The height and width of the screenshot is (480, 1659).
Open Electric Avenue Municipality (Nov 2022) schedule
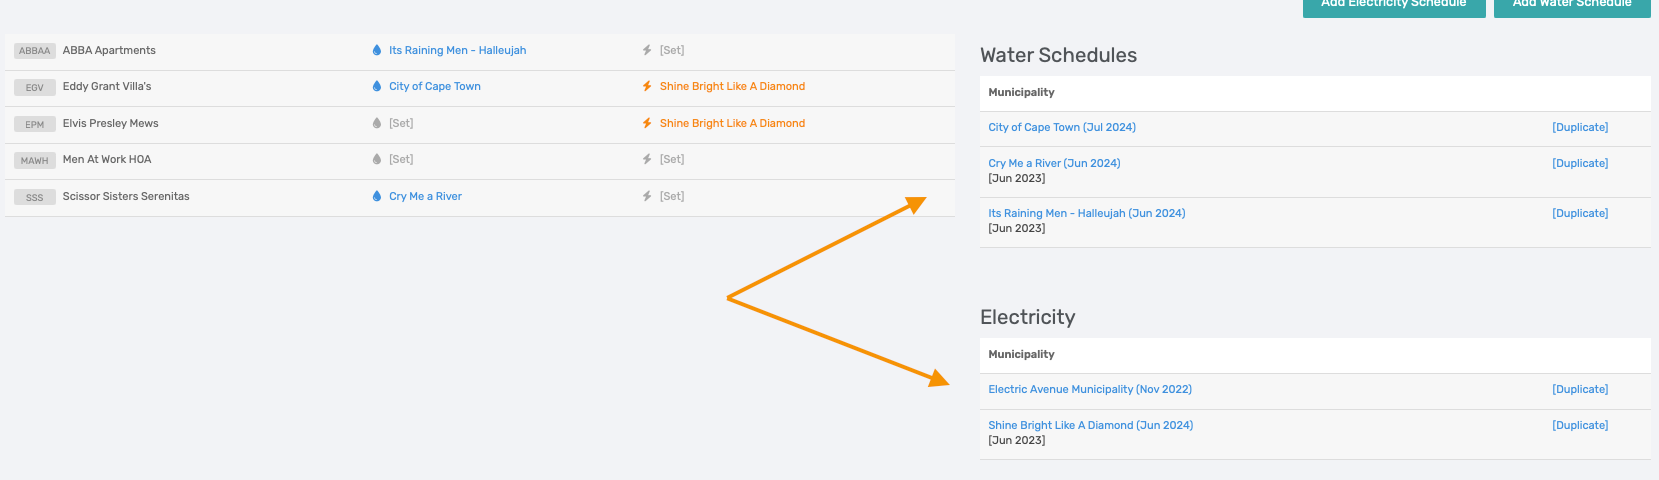[x=1089, y=389]
